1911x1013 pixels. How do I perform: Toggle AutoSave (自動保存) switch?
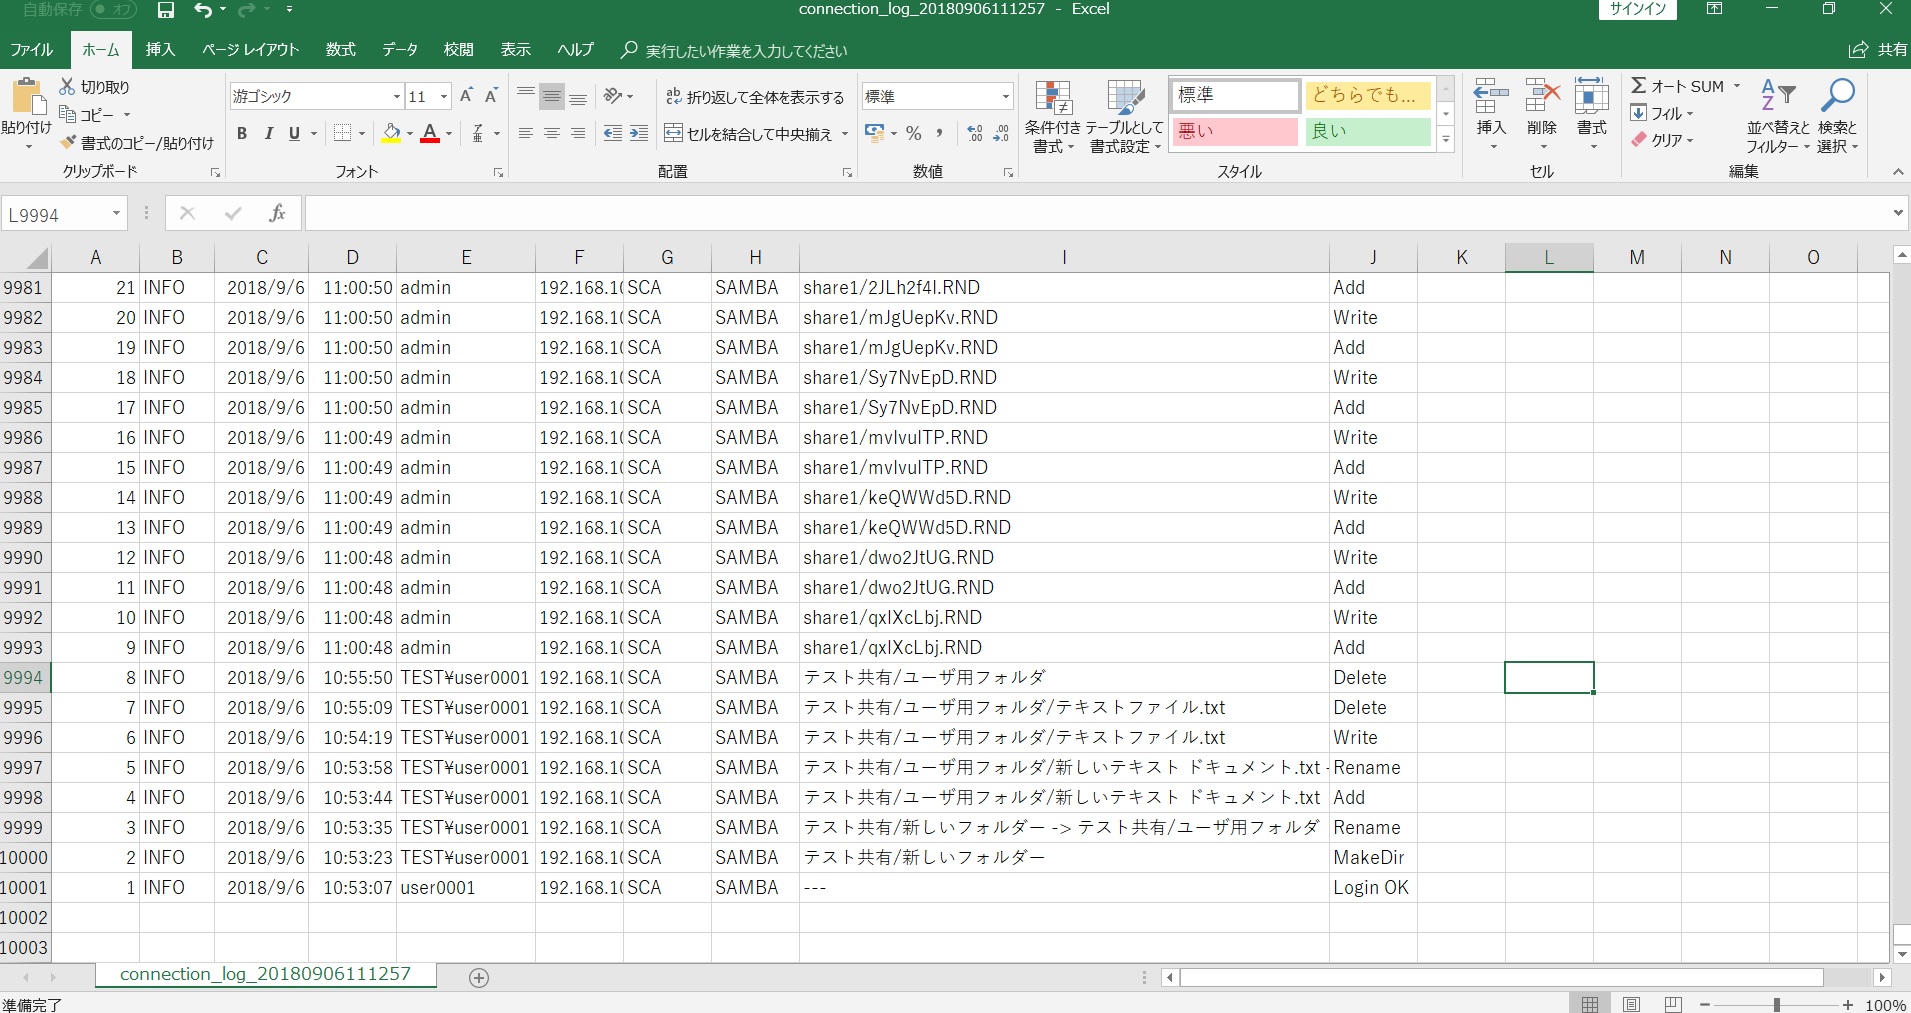(x=113, y=10)
